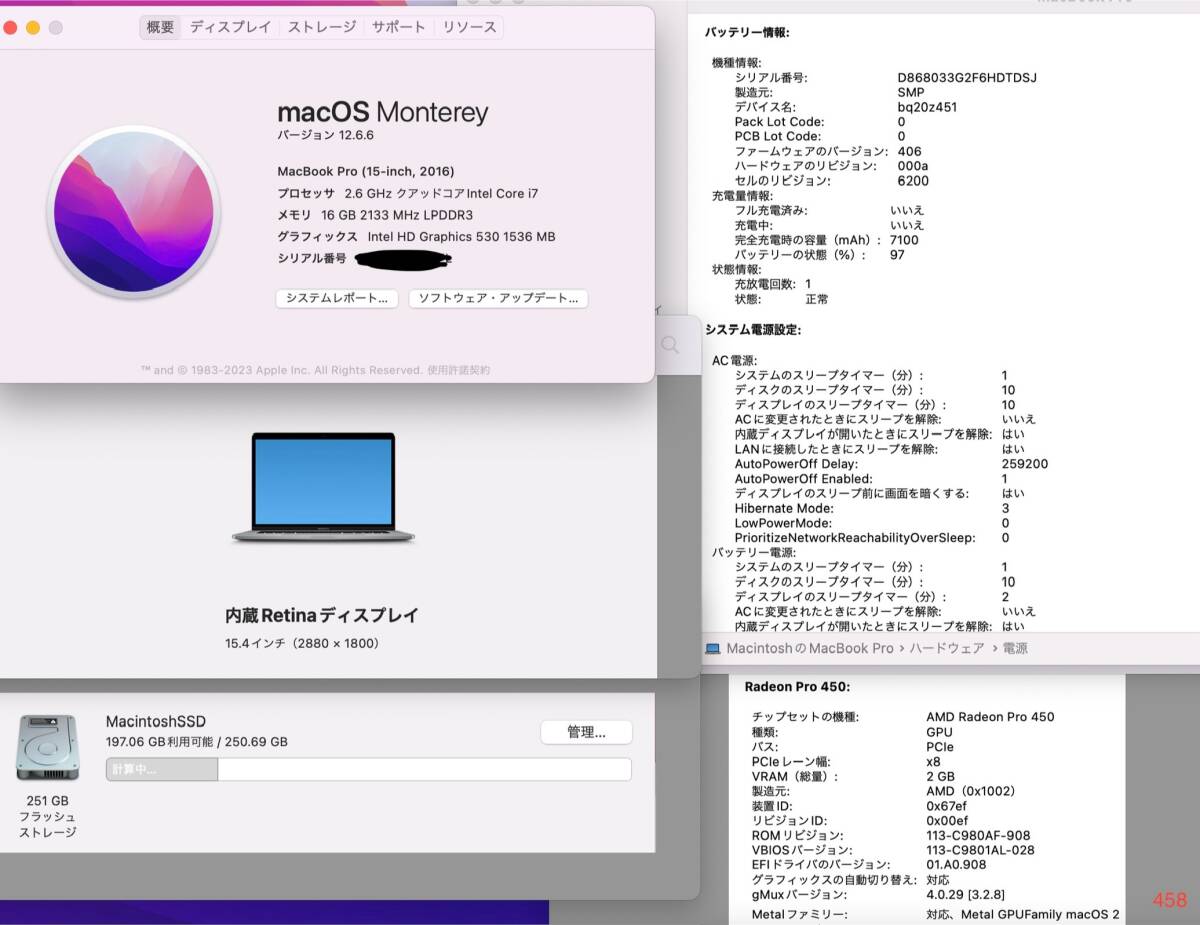
Task: Switch to the 概要 tab
Action: point(160,27)
